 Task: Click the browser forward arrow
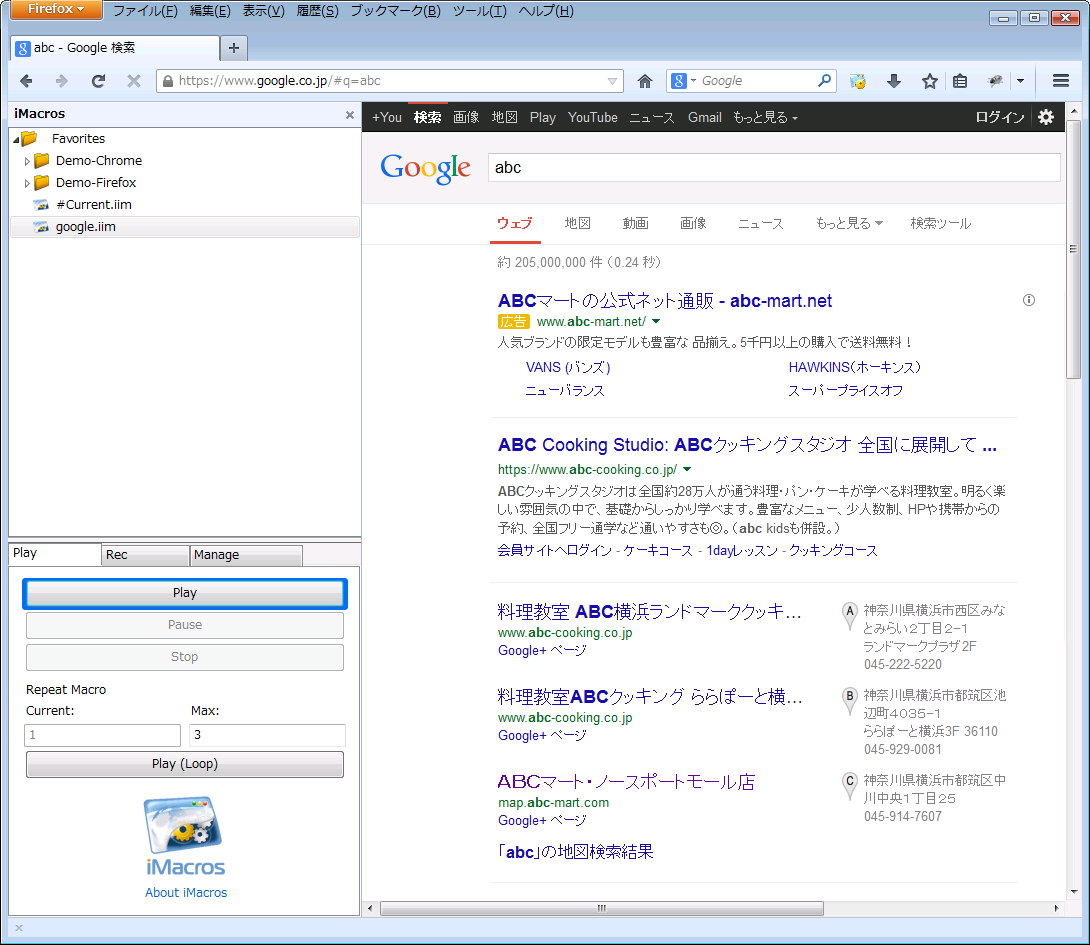point(62,81)
